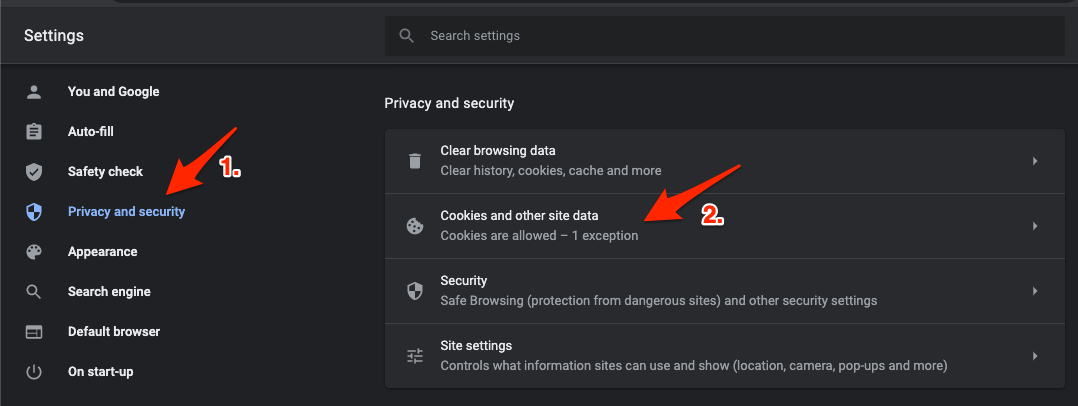Image resolution: width=1078 pixels, height=406 pixels.
Task: Click the clipboard icon for Auto-fill
Action: click(34, 132)
